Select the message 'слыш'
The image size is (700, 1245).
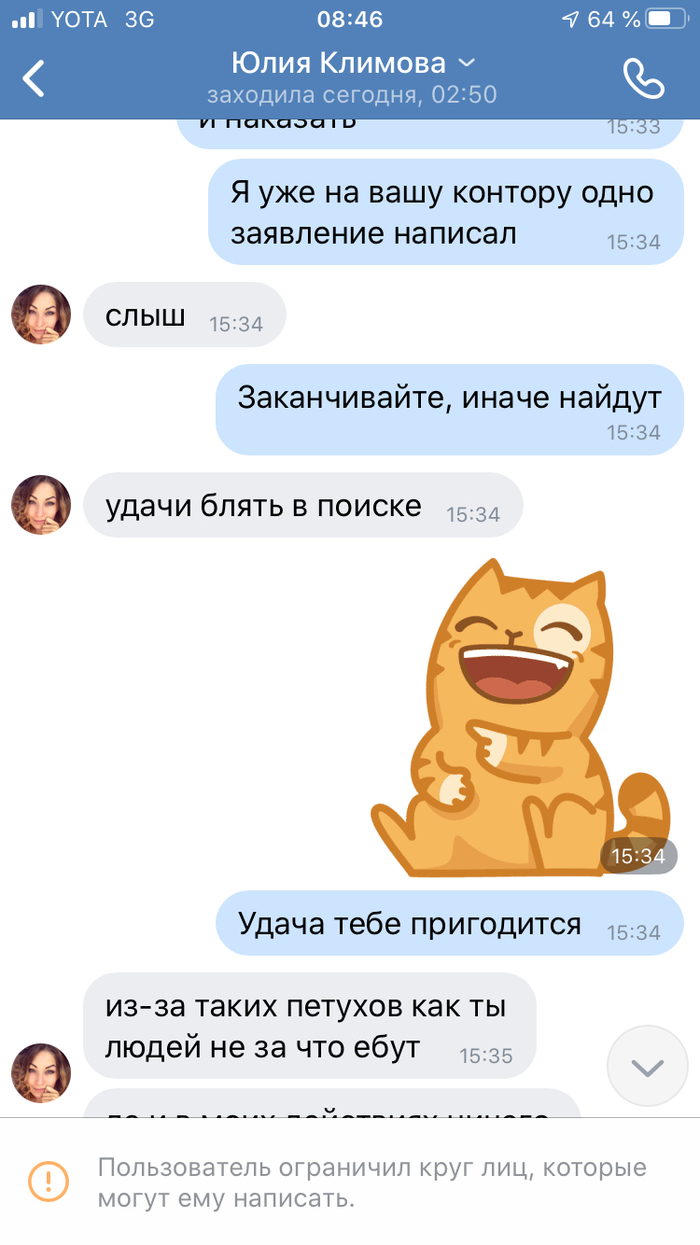(185, 316)
